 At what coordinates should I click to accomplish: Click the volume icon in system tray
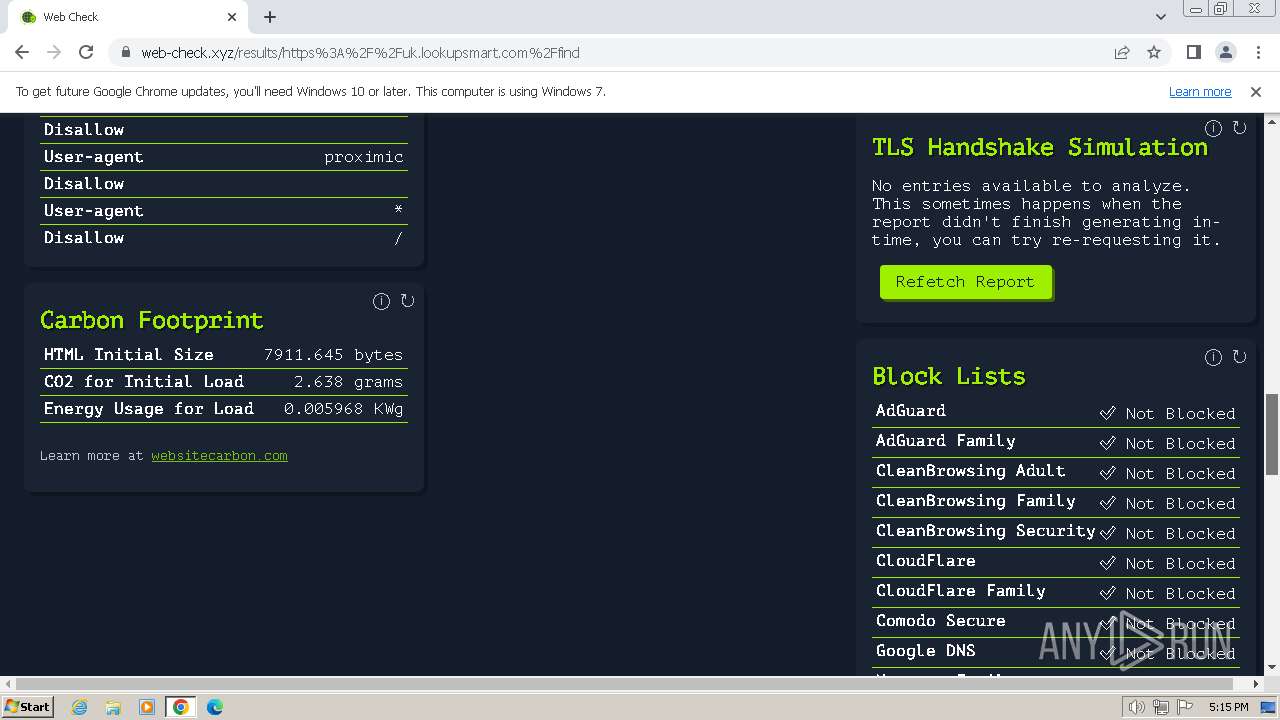(1136, 707)
